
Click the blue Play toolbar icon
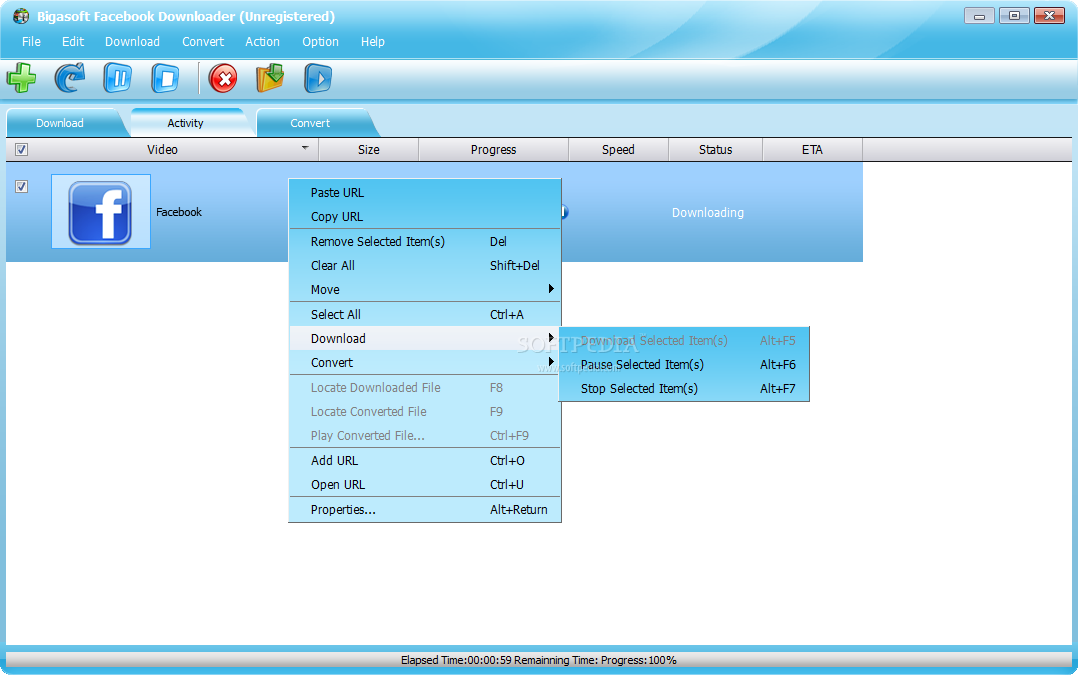click(x=318, y=78)
